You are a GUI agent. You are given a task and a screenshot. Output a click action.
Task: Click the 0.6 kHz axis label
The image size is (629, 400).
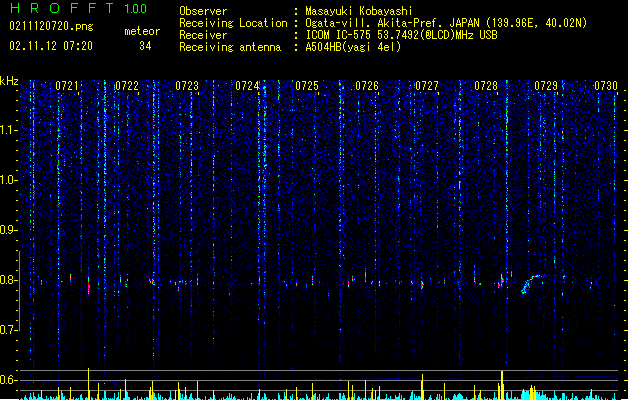[x=9, y=380]
